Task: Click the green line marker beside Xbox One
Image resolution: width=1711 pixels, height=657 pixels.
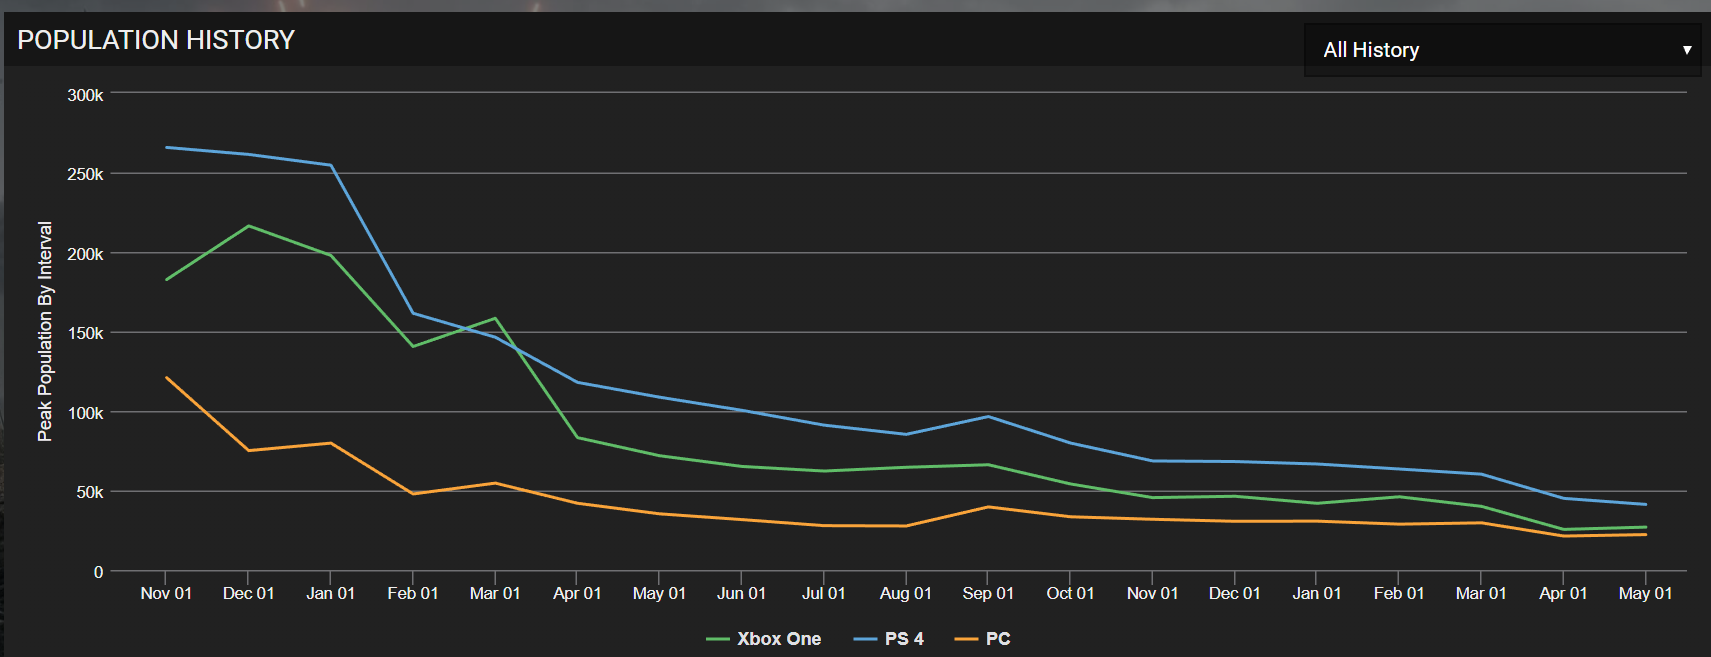Action: 717,639
